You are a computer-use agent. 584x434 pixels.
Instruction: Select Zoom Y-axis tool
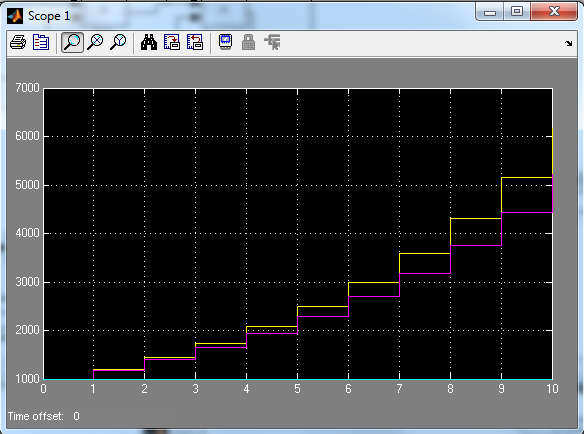118,42
